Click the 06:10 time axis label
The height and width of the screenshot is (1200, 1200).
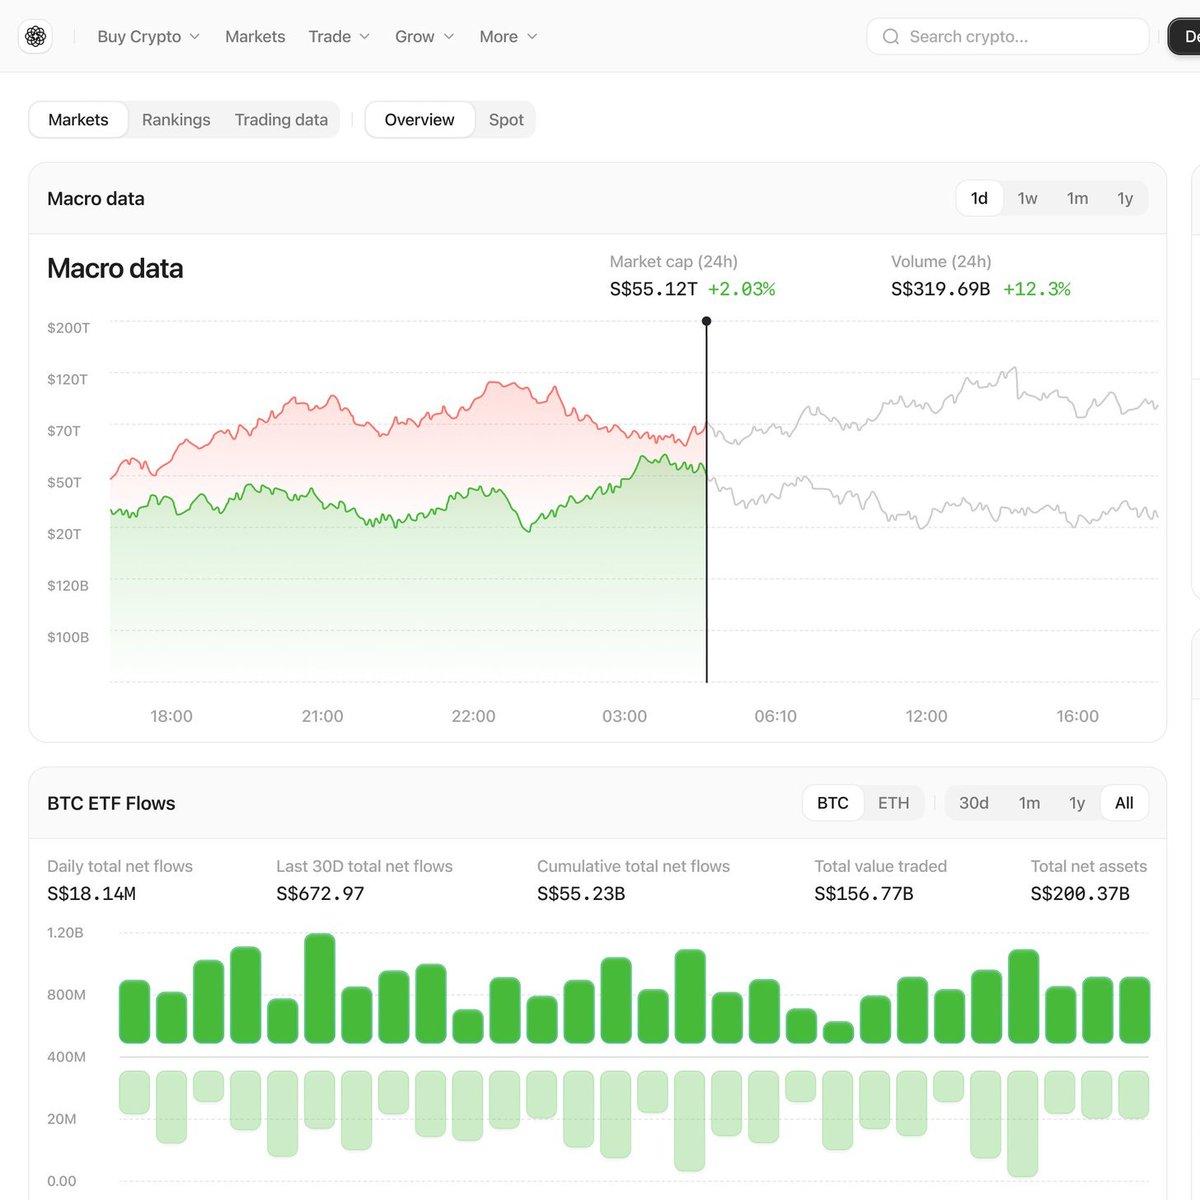coord(775,716)
